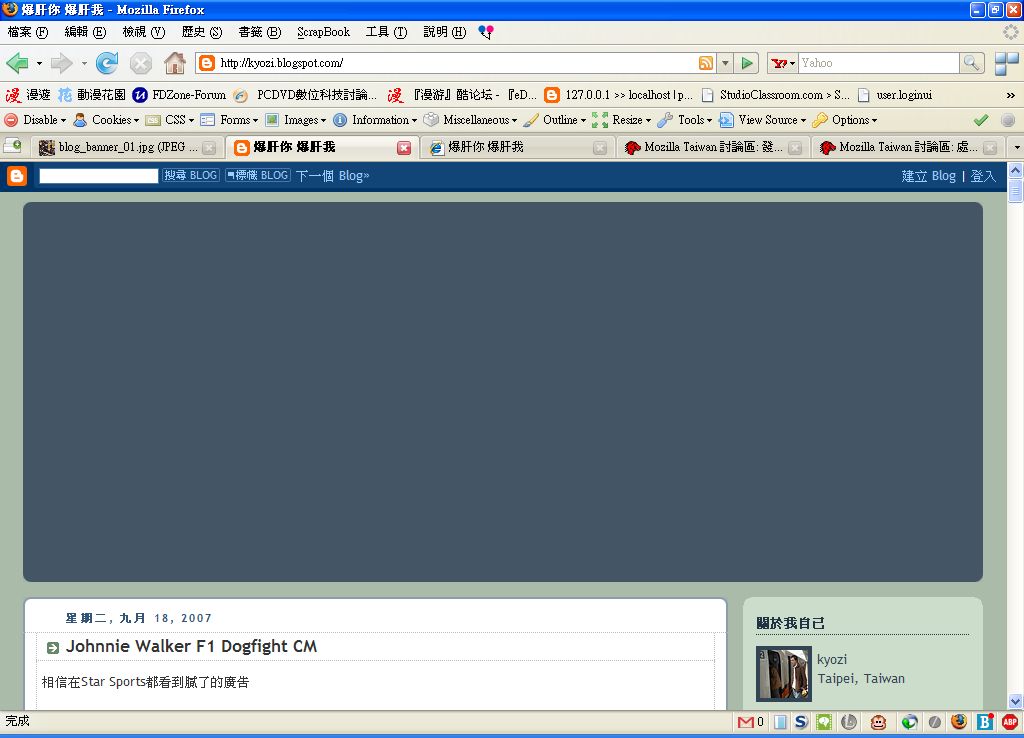Open the Options dropdown menu
This screenshot has height=738, width=1024.
845,120
